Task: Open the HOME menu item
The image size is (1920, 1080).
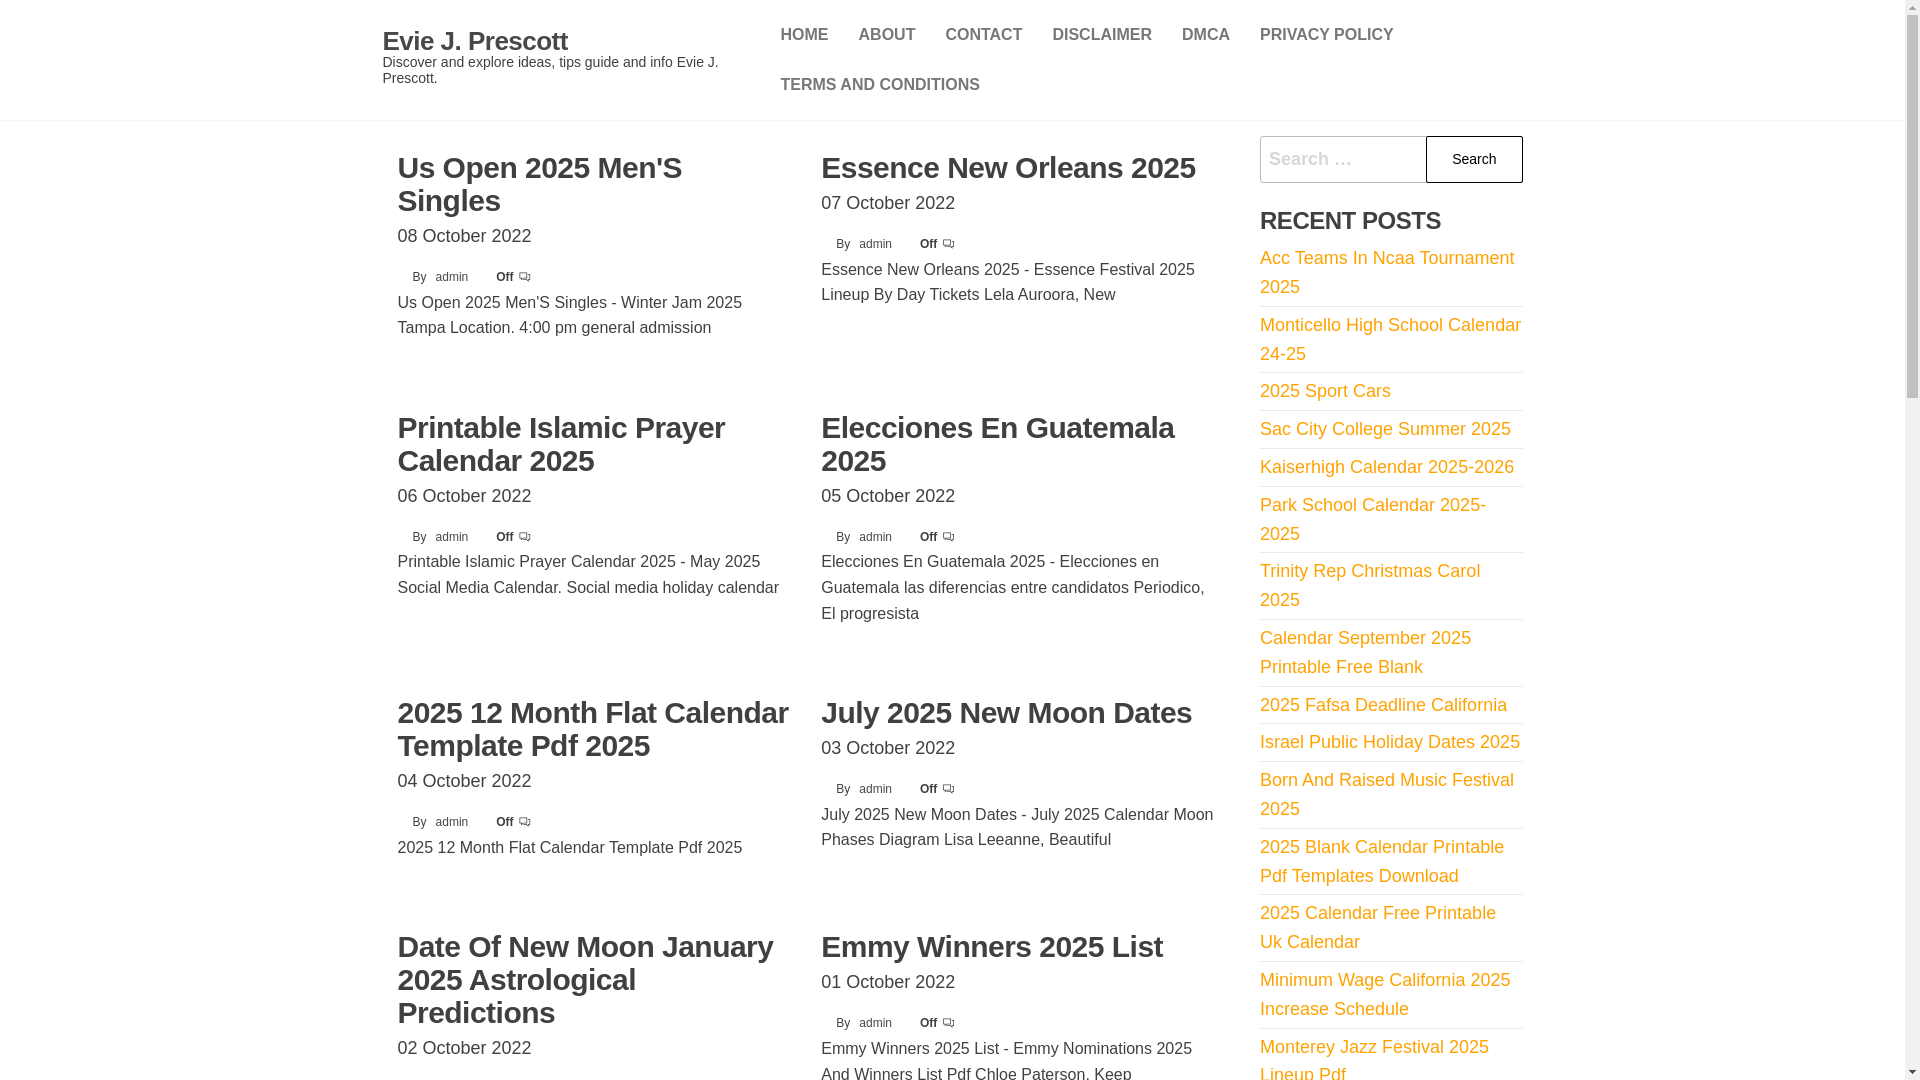Action: pyautogui.click(x=804, y=35)
